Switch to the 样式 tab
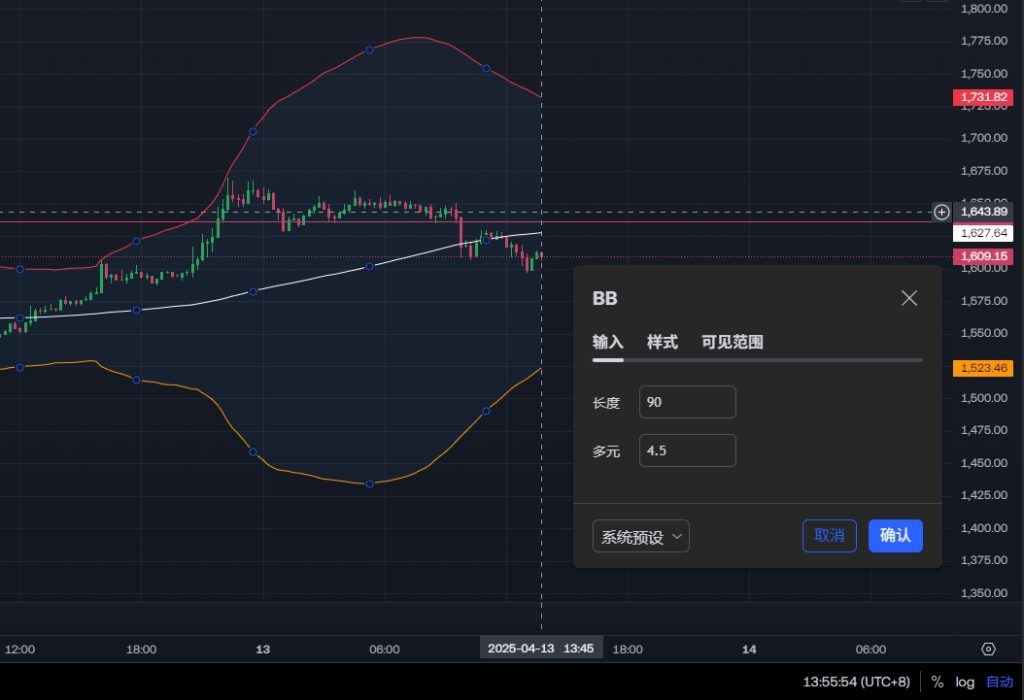This screenshot has width=1024, height=700. click(x=662, y=342)
